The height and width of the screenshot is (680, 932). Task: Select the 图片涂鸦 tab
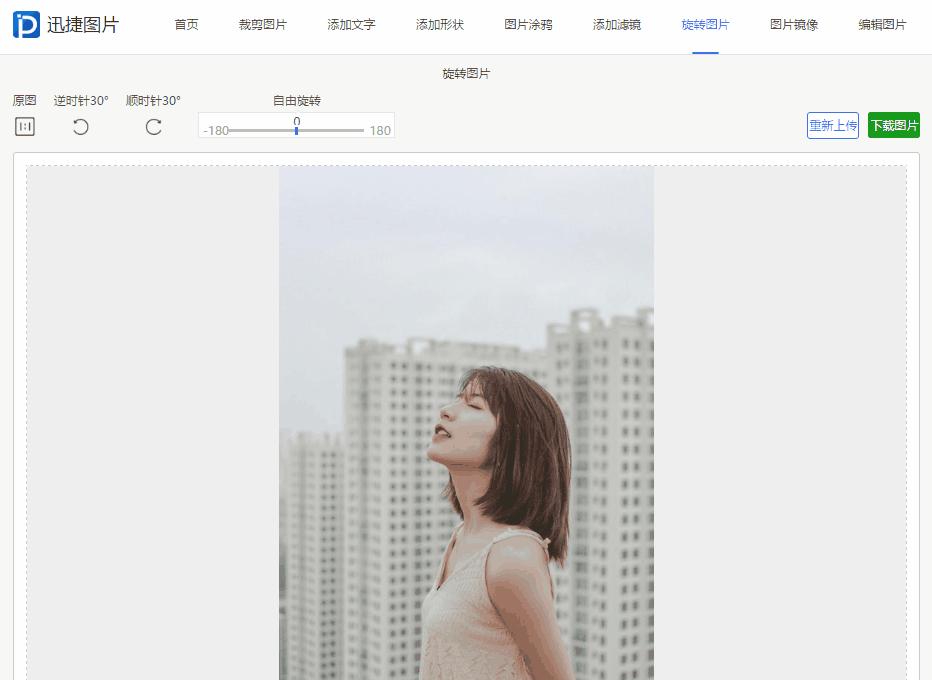click(x=528, y=24)
